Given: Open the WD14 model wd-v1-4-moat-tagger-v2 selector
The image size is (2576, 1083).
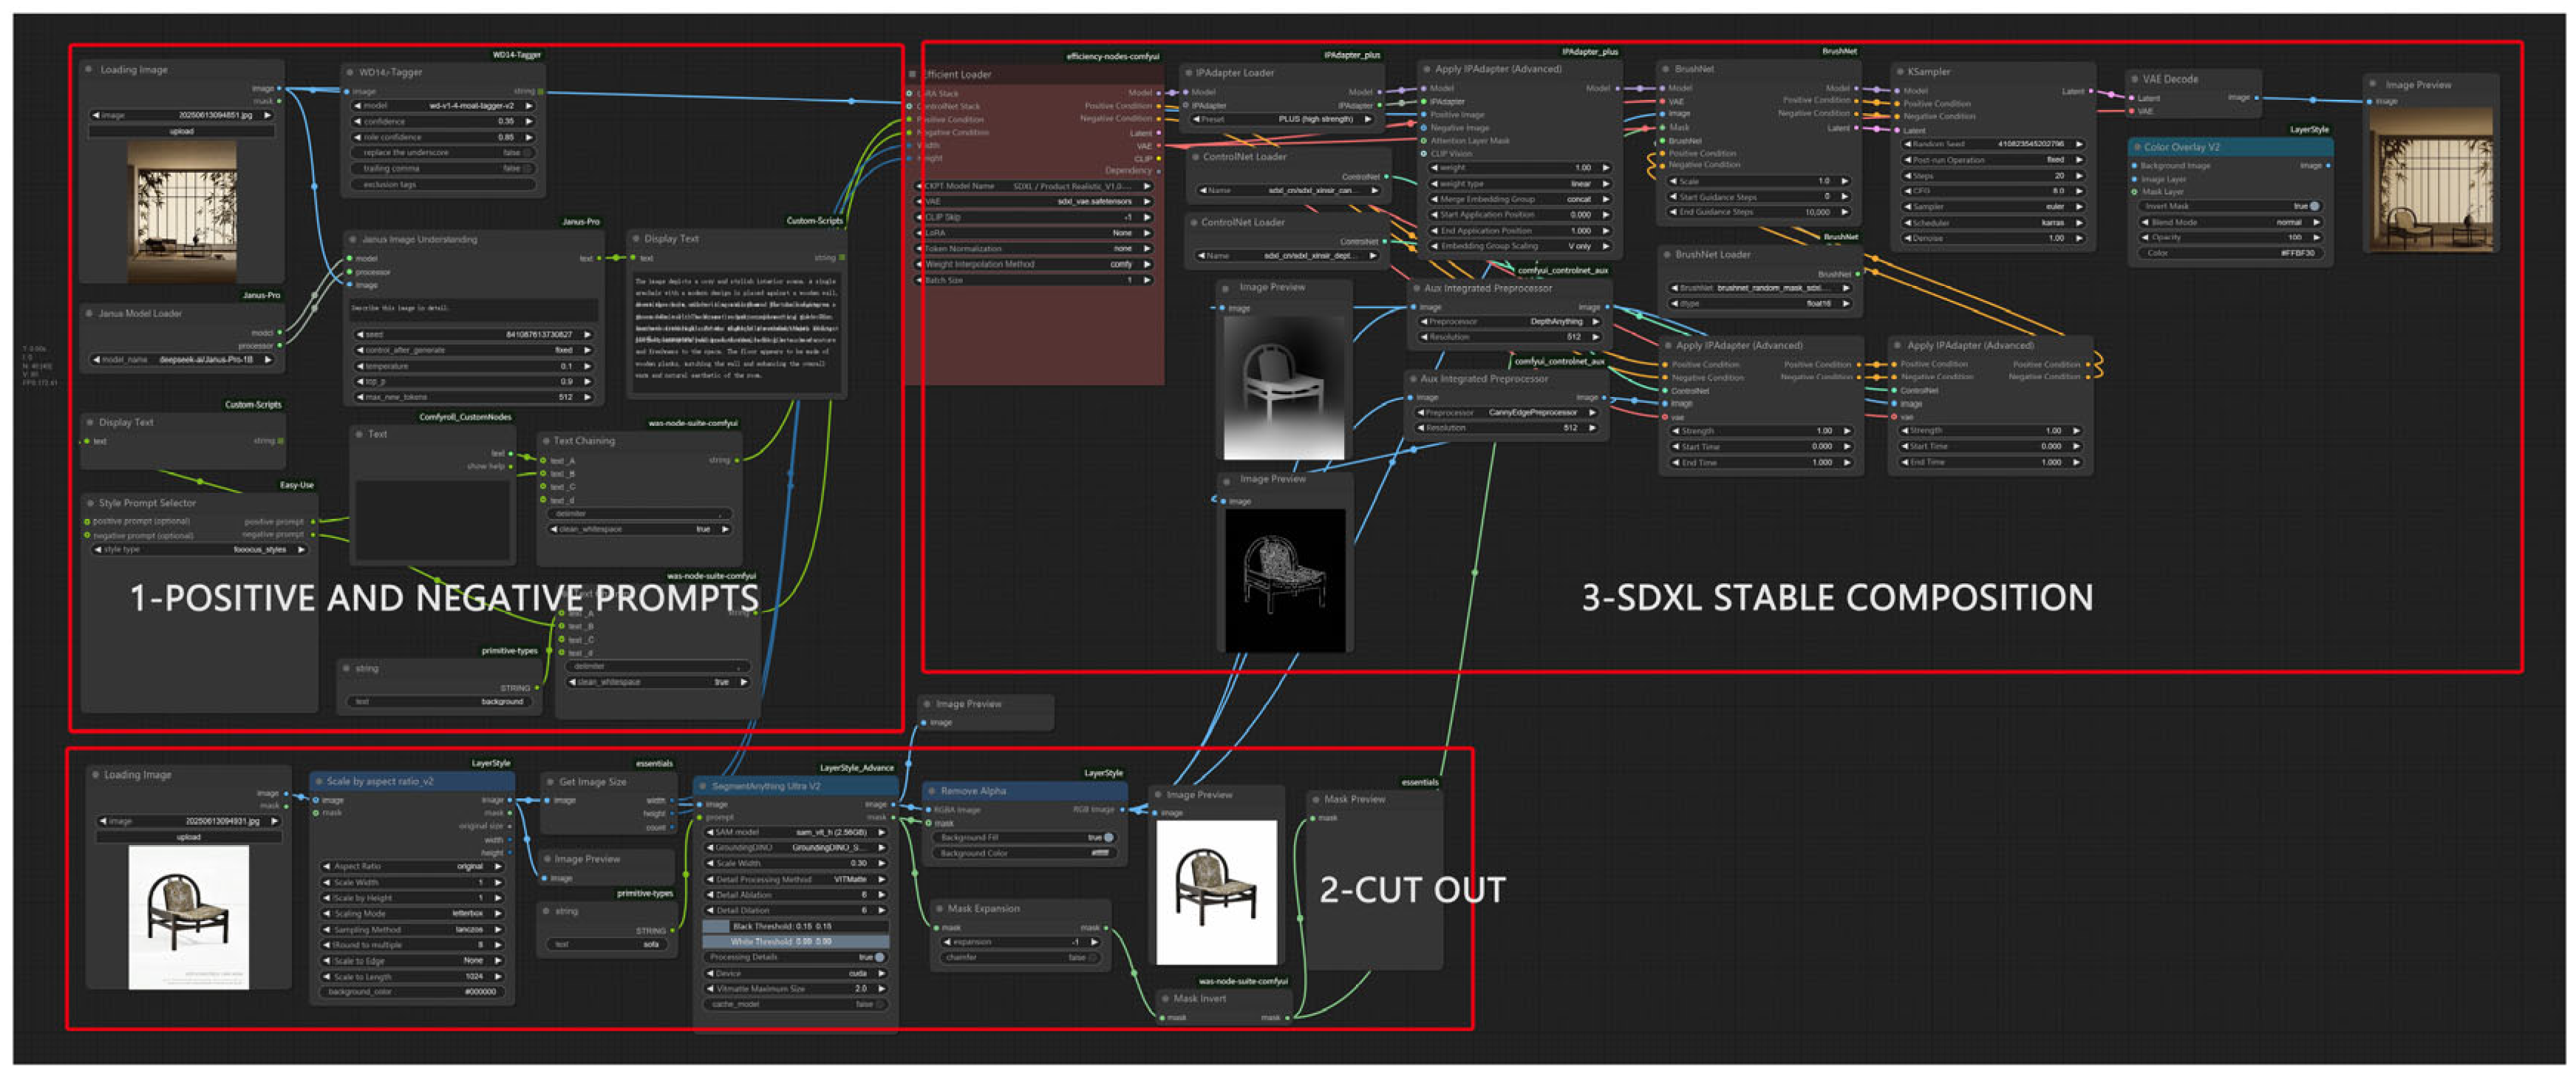Looking at the screenshot, I should pos(445,105).
